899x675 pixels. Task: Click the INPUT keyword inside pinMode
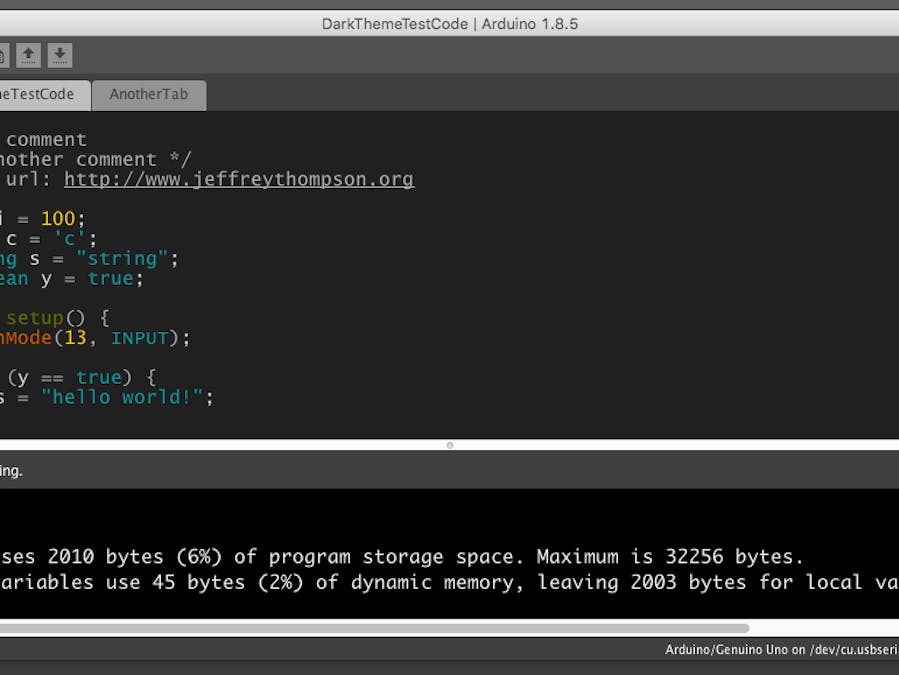[143, 338]
